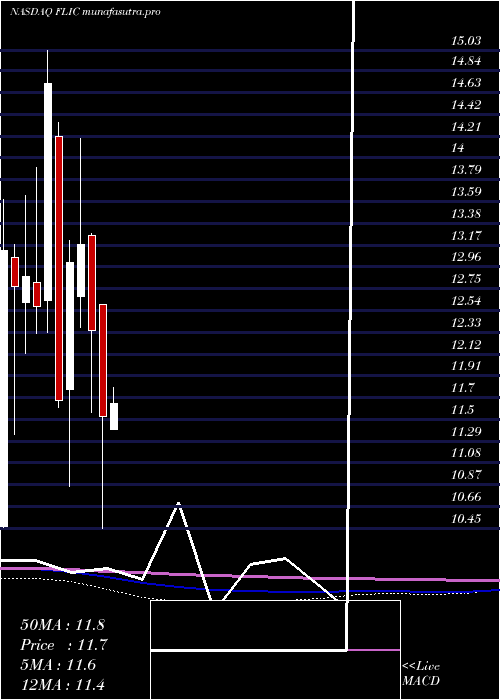
Task: Click the 13.38 price axis label
Action: (x=466, y=214)
